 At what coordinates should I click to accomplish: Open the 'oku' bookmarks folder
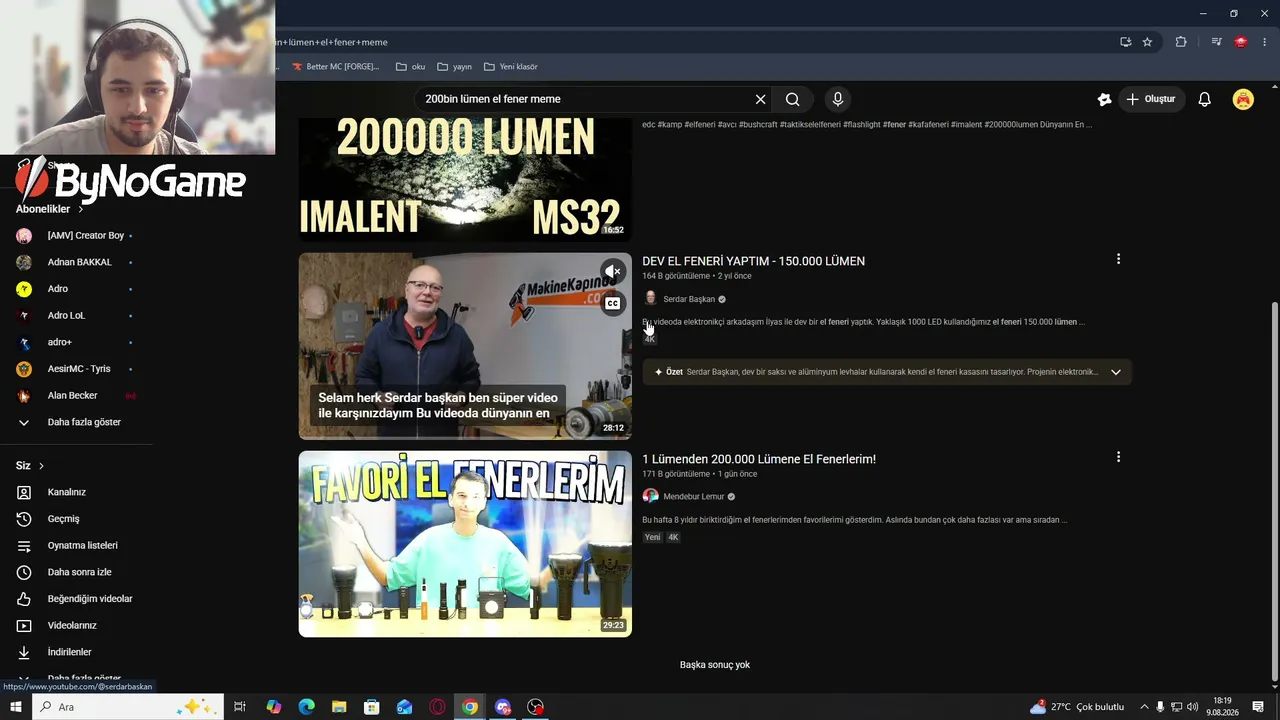point(410,67)
